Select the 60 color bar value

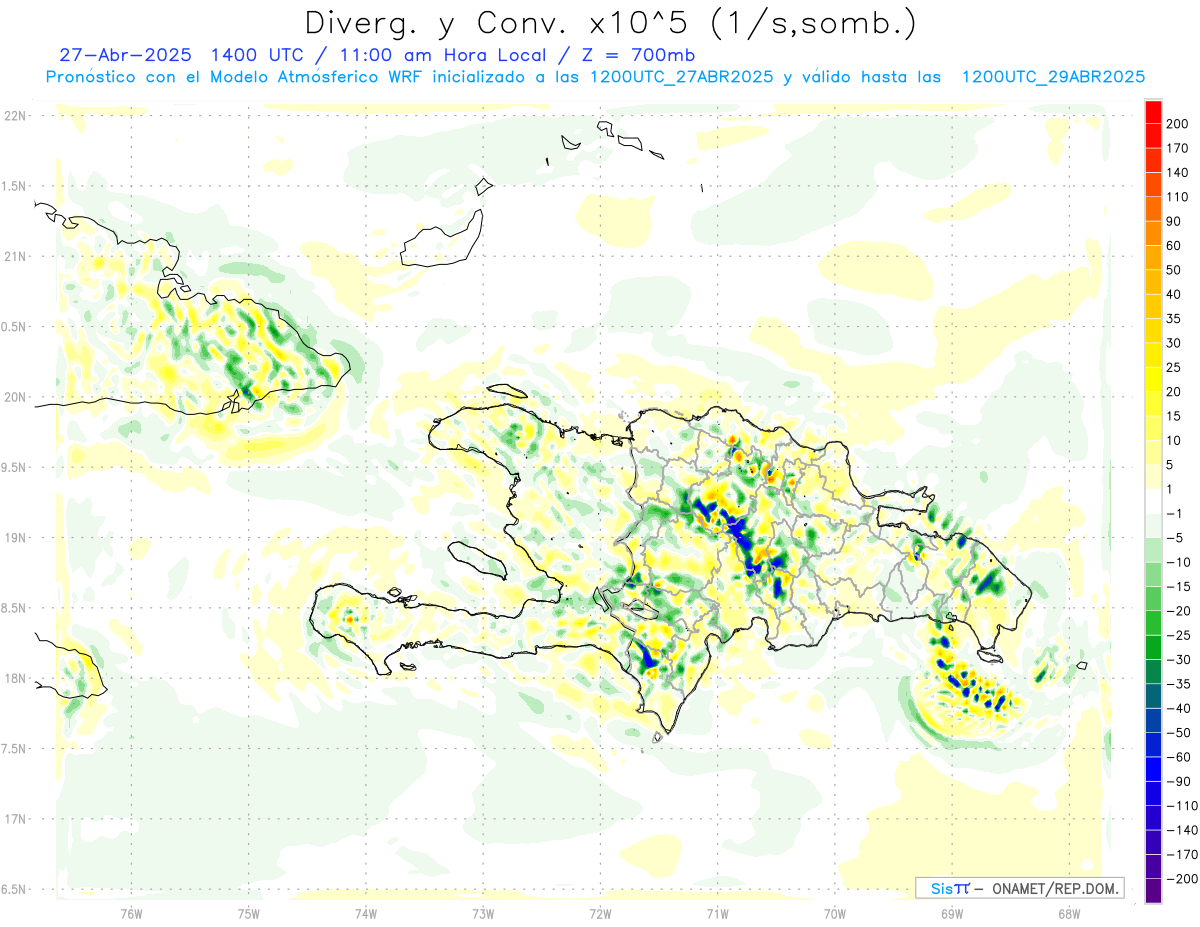coord(1175,246)
